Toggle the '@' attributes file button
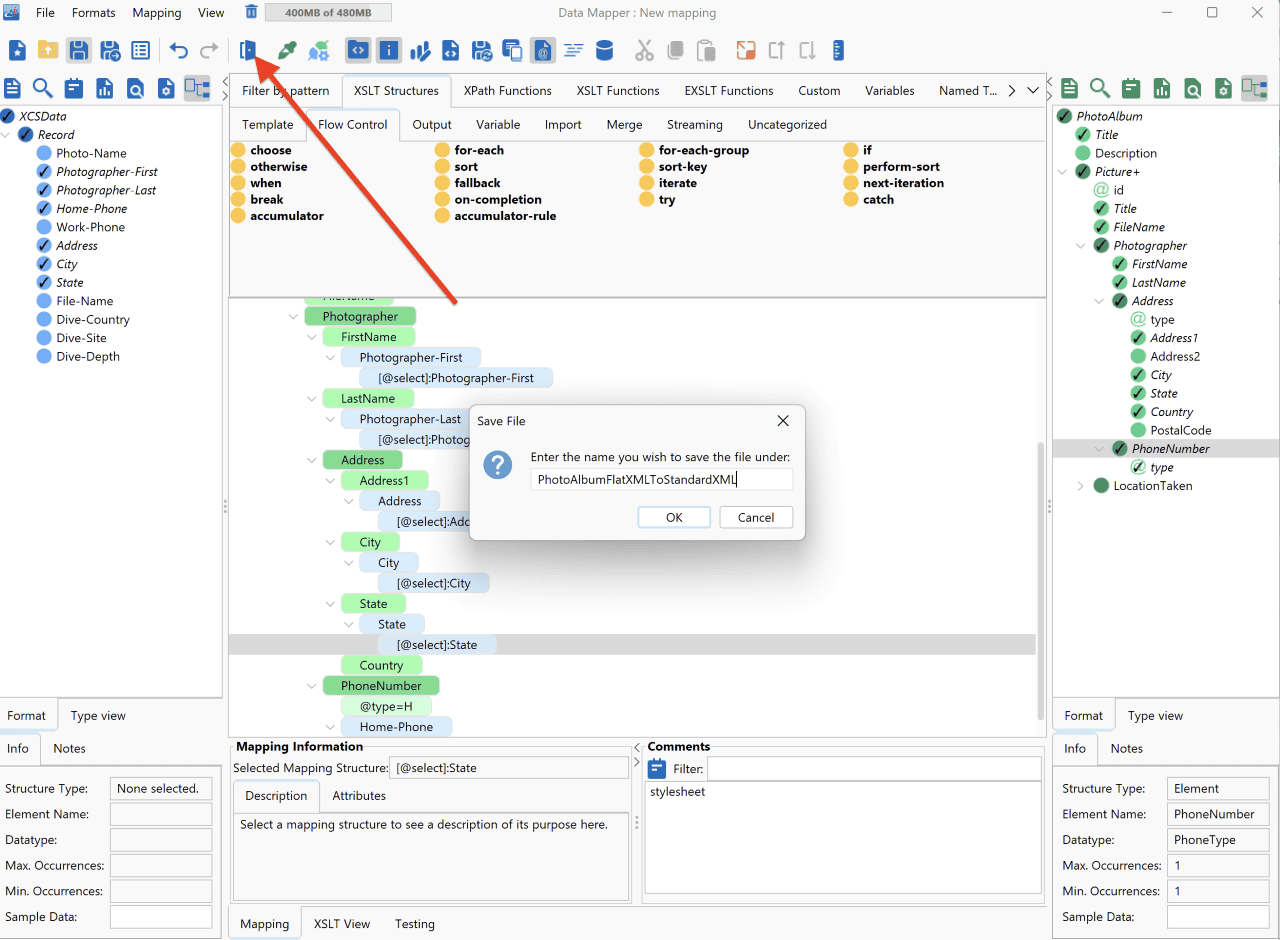 pyautogui.click(x=543, y=50)
